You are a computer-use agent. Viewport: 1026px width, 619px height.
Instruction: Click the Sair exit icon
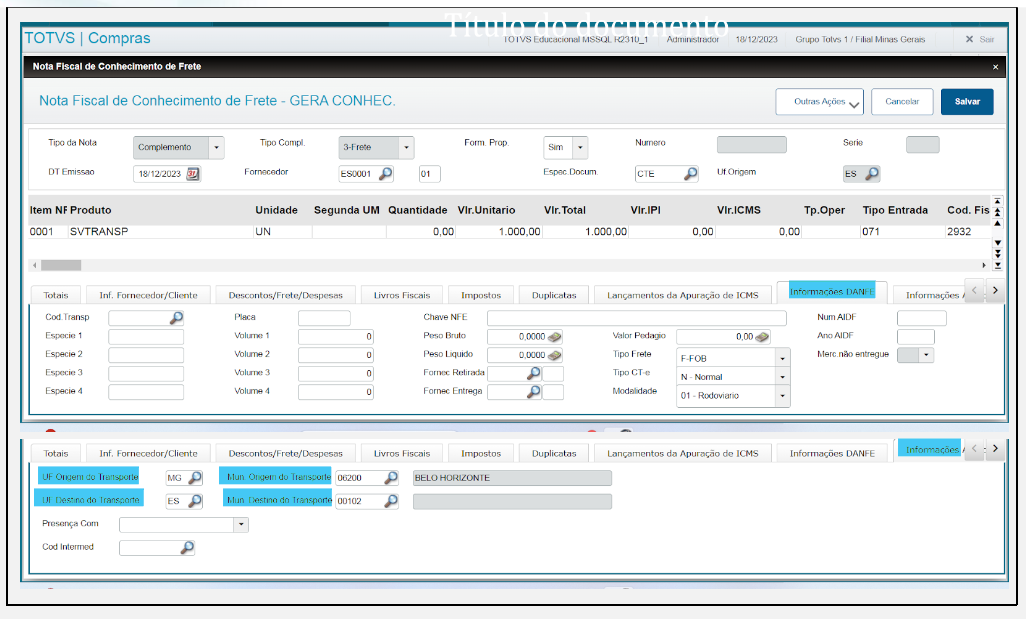pyautogui.click(x=969, y=39)
